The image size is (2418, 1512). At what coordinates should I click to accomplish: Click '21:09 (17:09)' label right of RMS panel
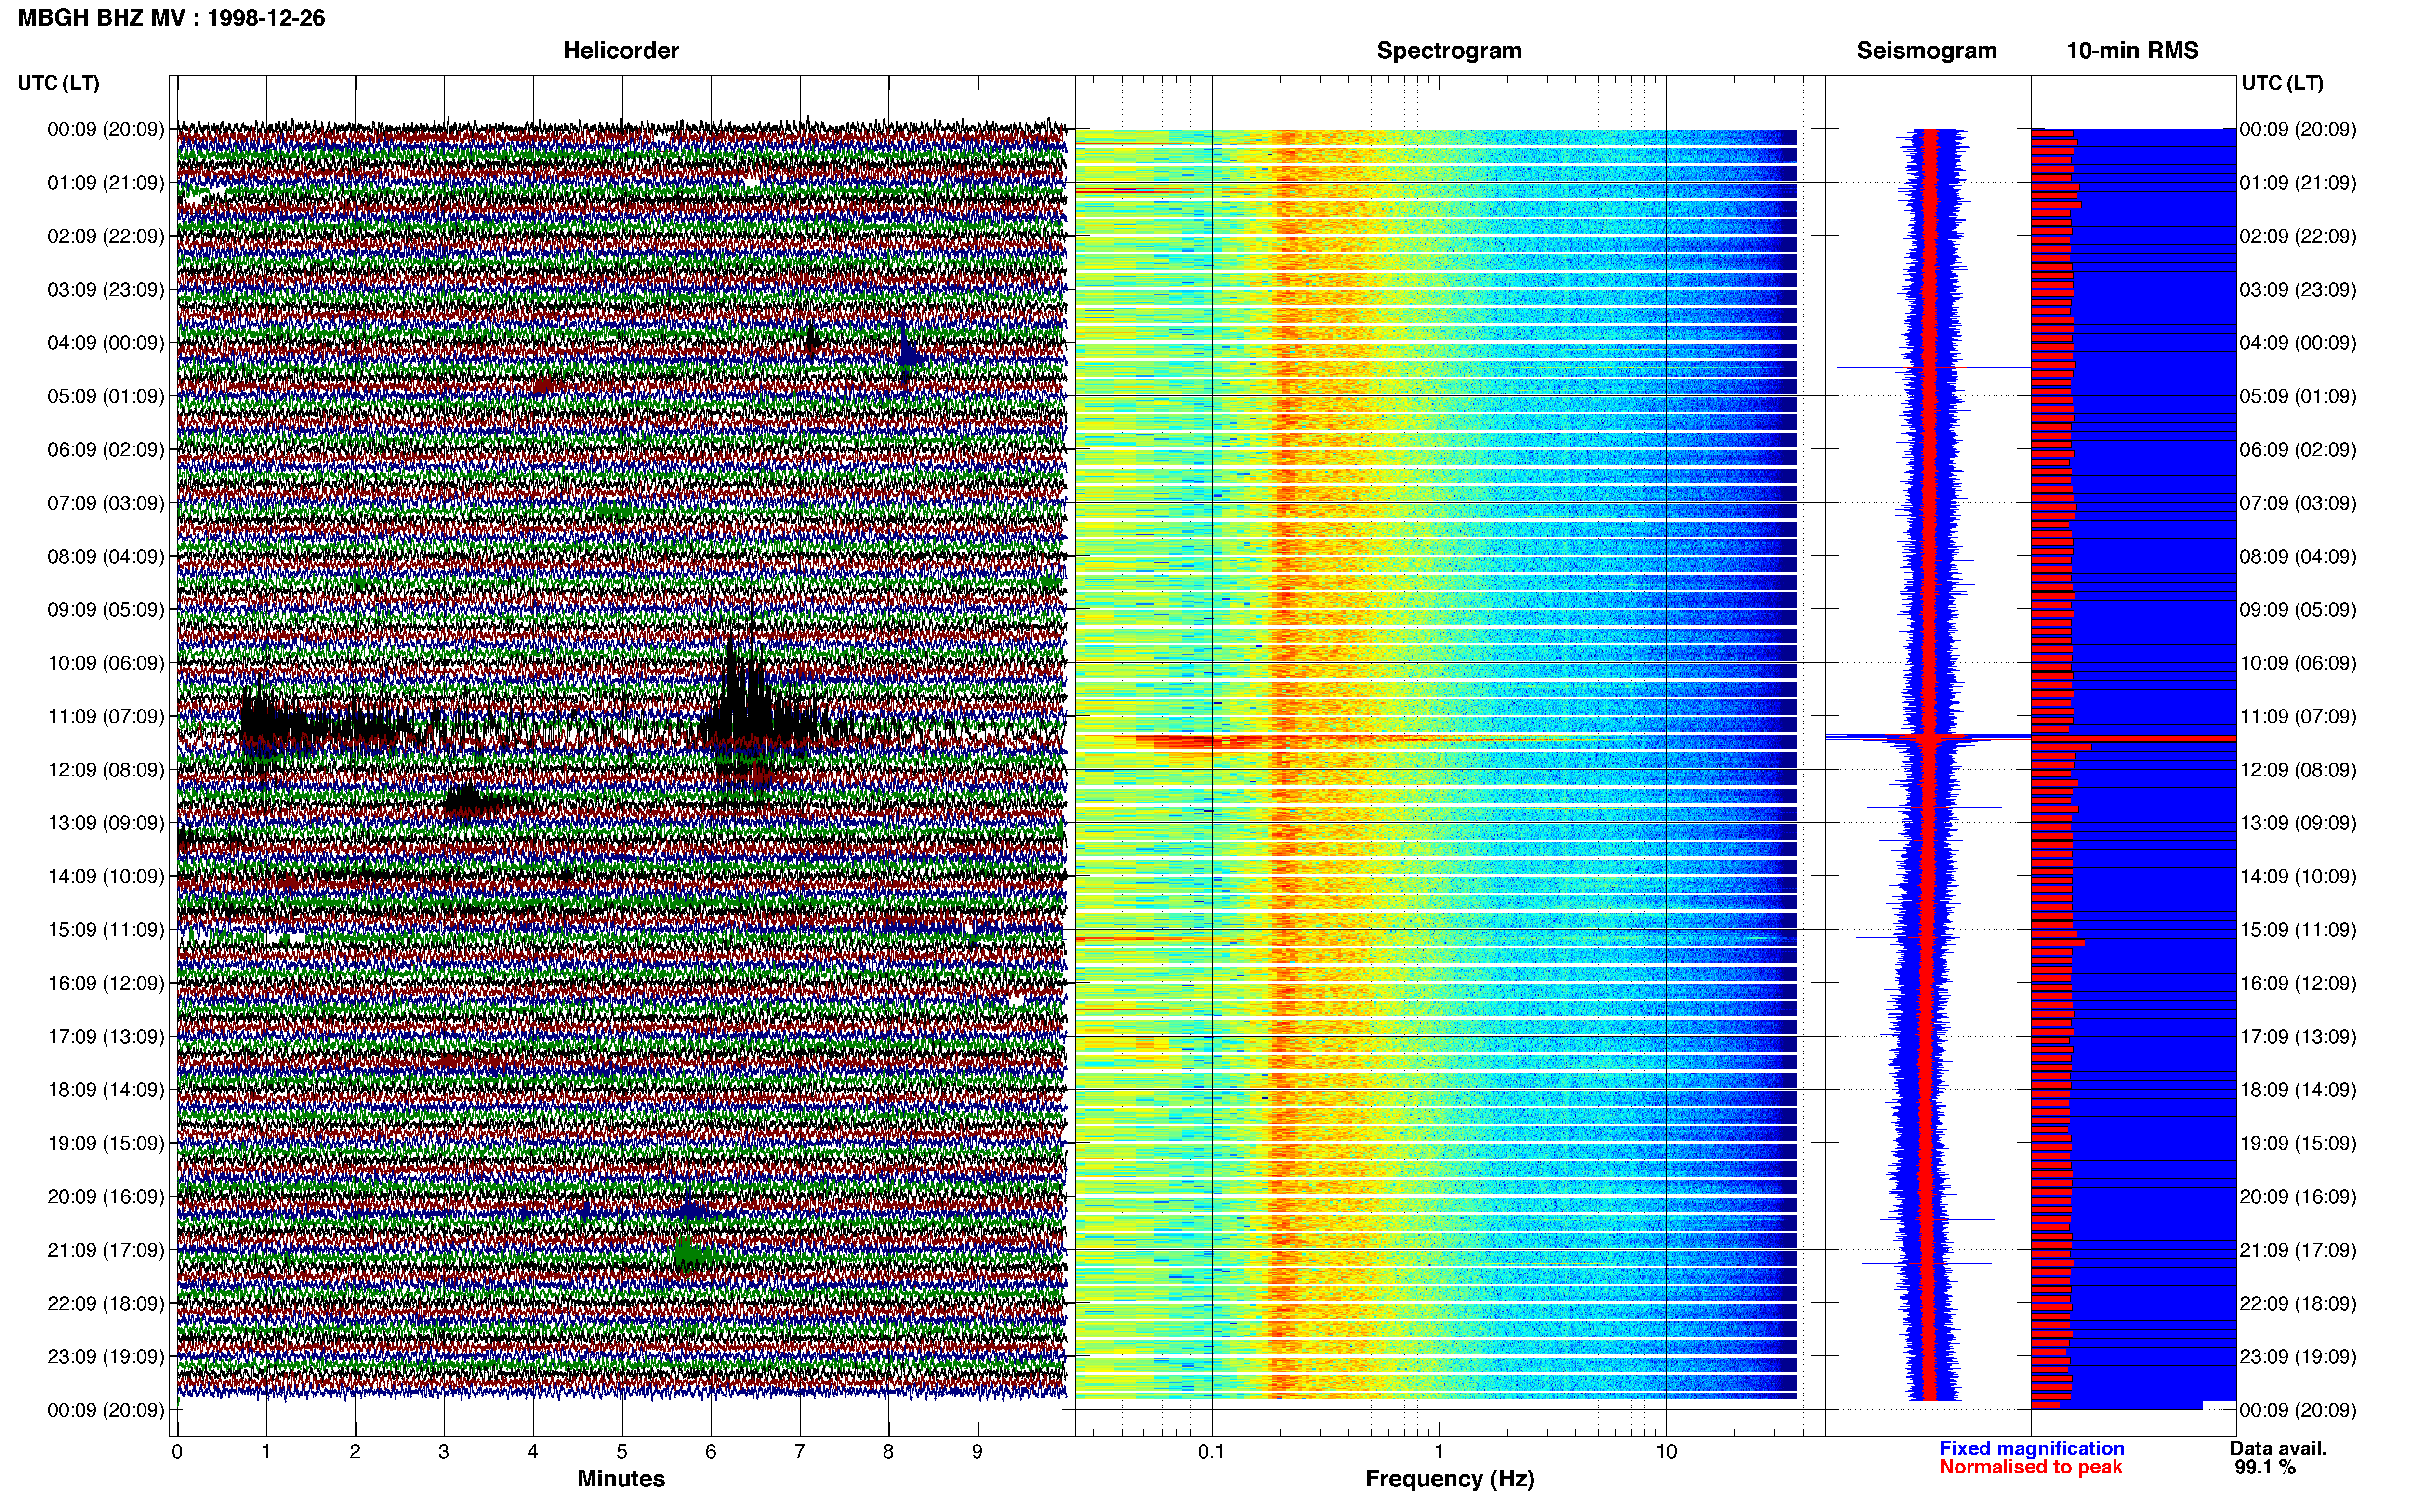(2298, 1250)
